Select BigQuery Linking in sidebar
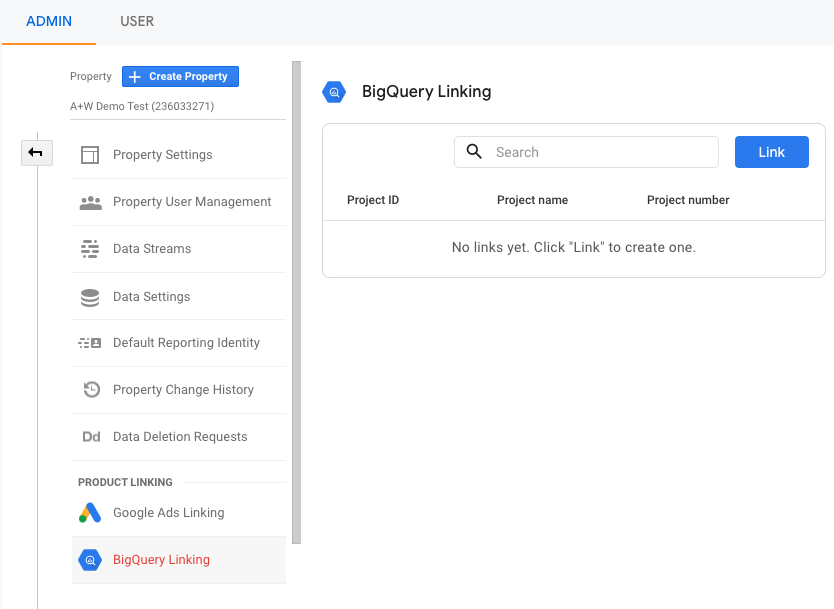The image size is (834, 609). click(x=179, y=560)
